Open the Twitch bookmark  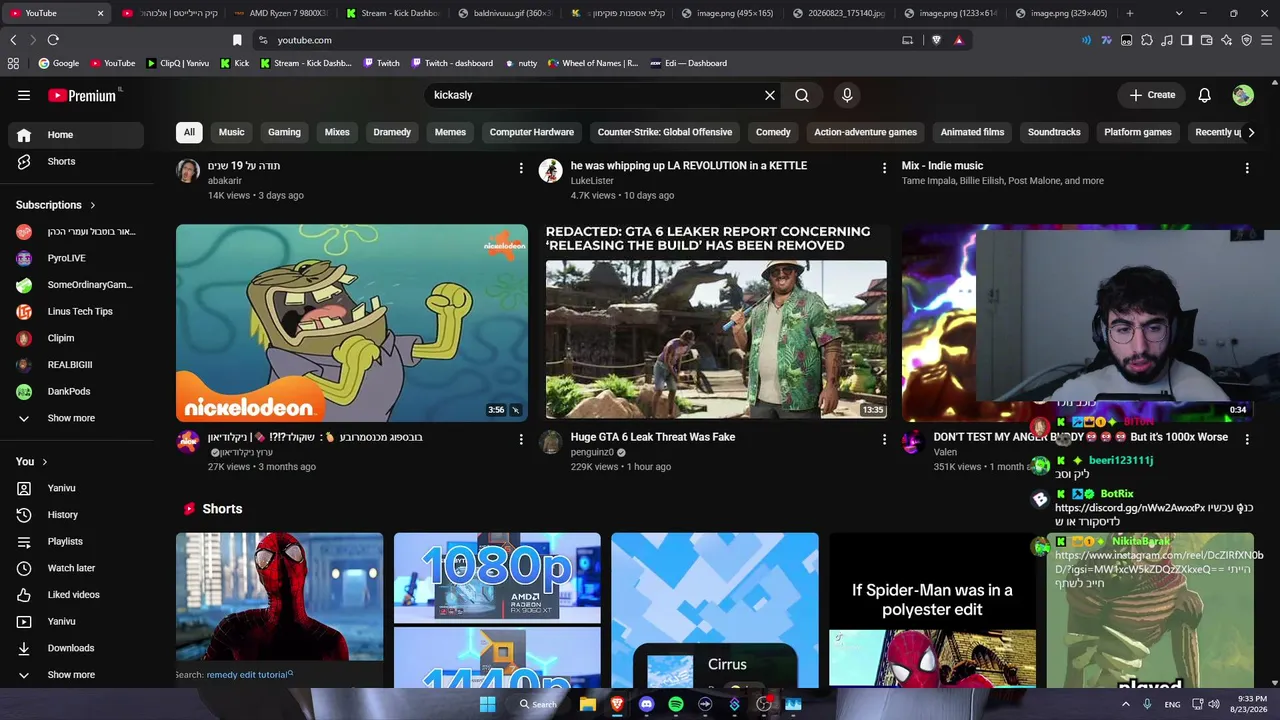(x=381, y=63)
